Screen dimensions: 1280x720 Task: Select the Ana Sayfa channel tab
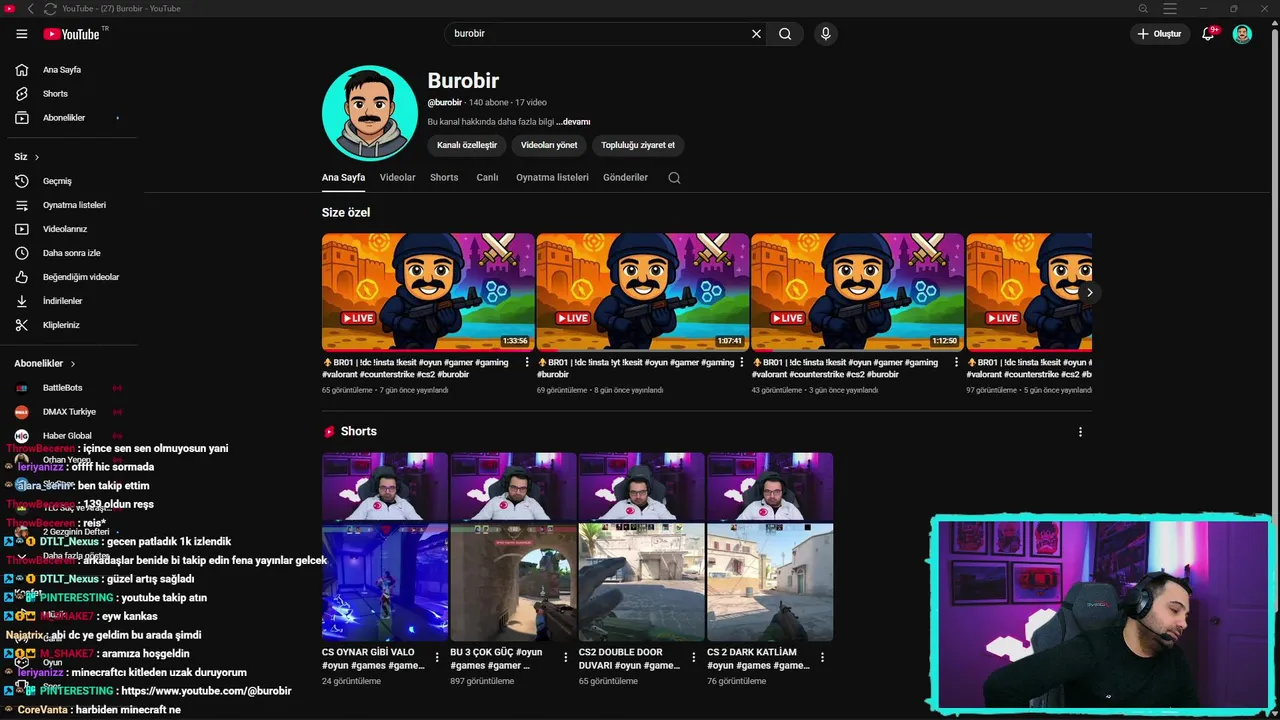(x=343, y=178)
